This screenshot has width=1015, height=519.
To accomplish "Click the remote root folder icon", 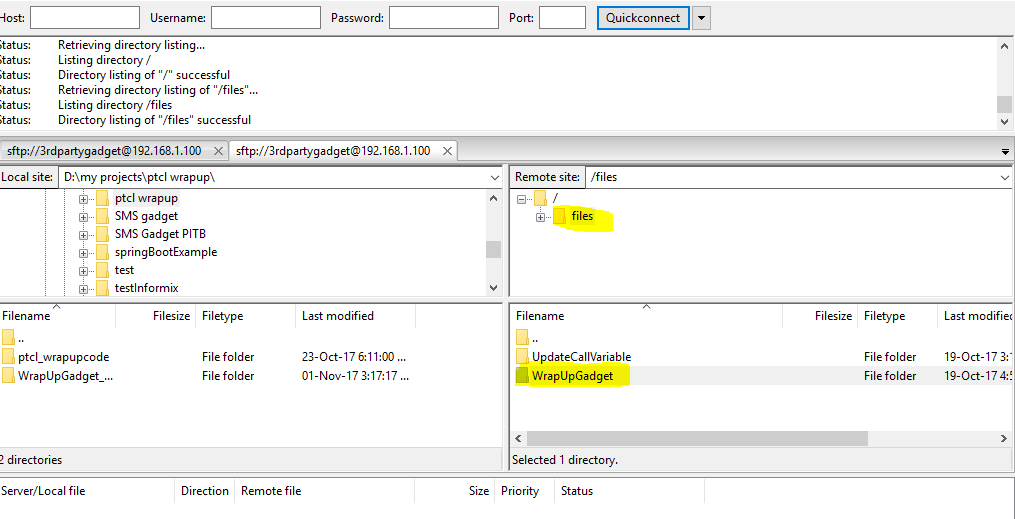I will (x=540, y=198).
